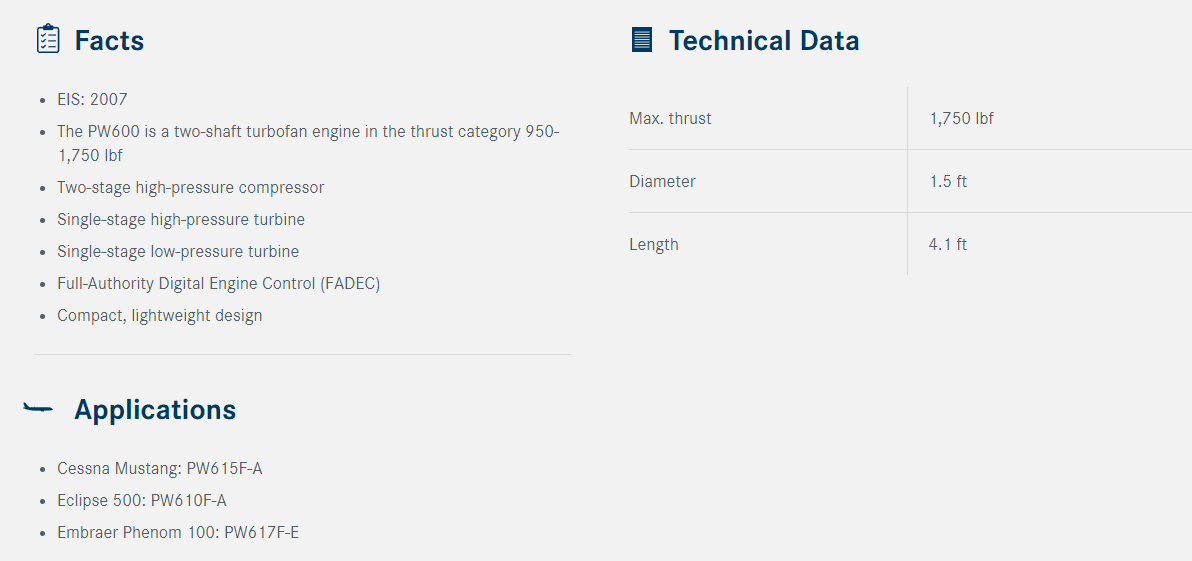Click the Applications heading
Image resolution: width=1192 pixels, height=561 pixels.
(x=155, y=410)
